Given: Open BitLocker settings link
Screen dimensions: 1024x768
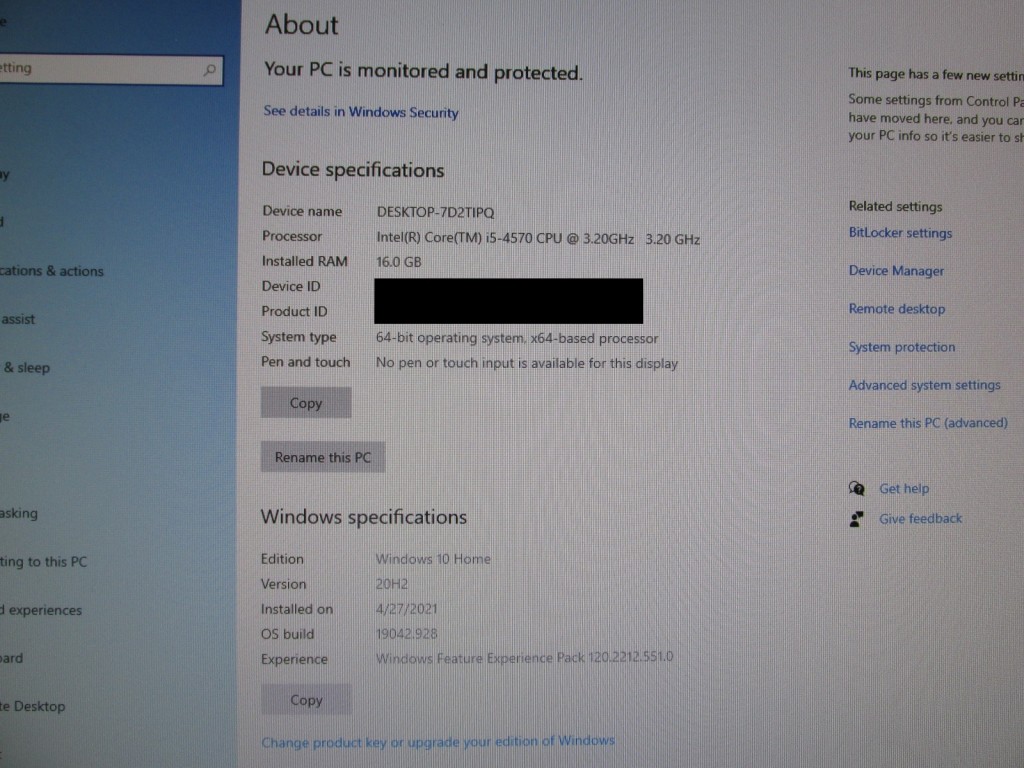Looking at the screenshot, I should [x=900, y=233].
